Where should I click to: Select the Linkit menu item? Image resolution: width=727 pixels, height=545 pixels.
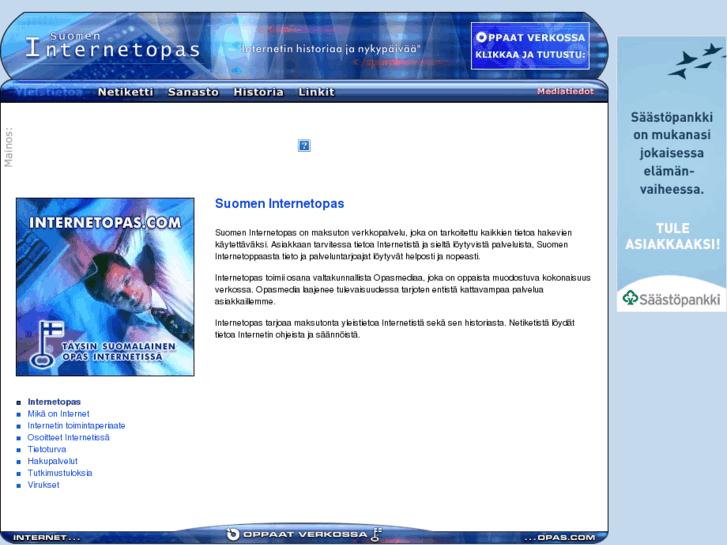point(316,92)
